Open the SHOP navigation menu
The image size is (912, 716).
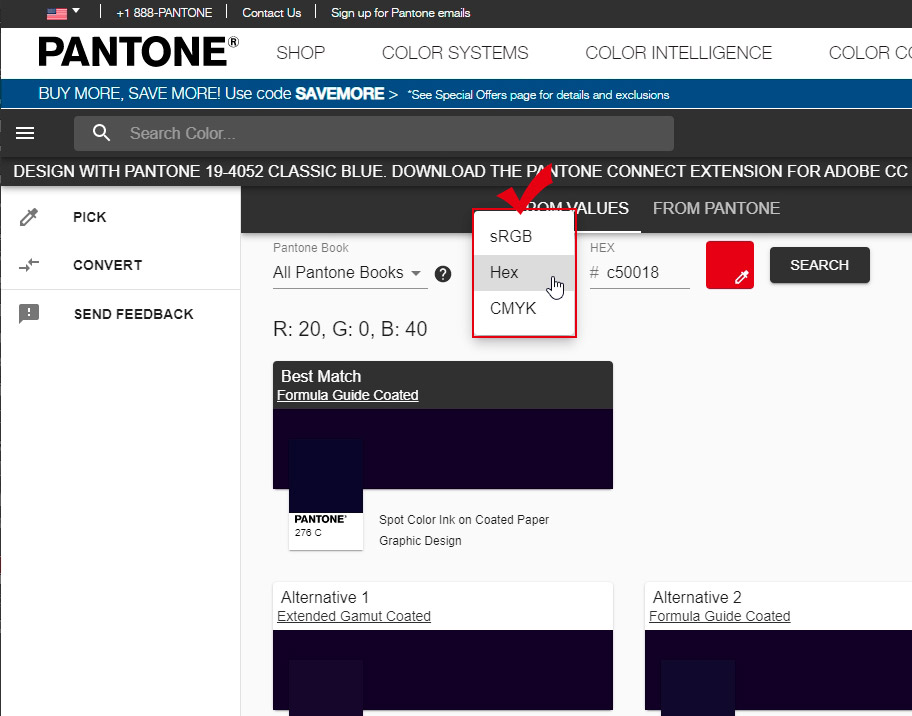pyautogui.click(x=301, y=53)
